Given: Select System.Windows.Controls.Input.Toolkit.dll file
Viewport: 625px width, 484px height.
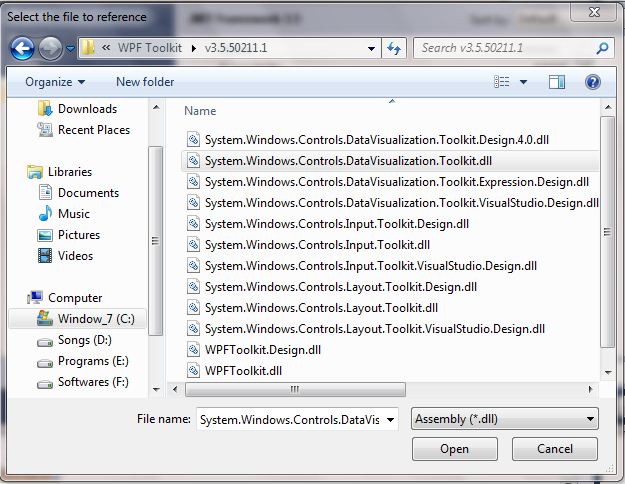Looking at the screenshot, I should [308, 245].
